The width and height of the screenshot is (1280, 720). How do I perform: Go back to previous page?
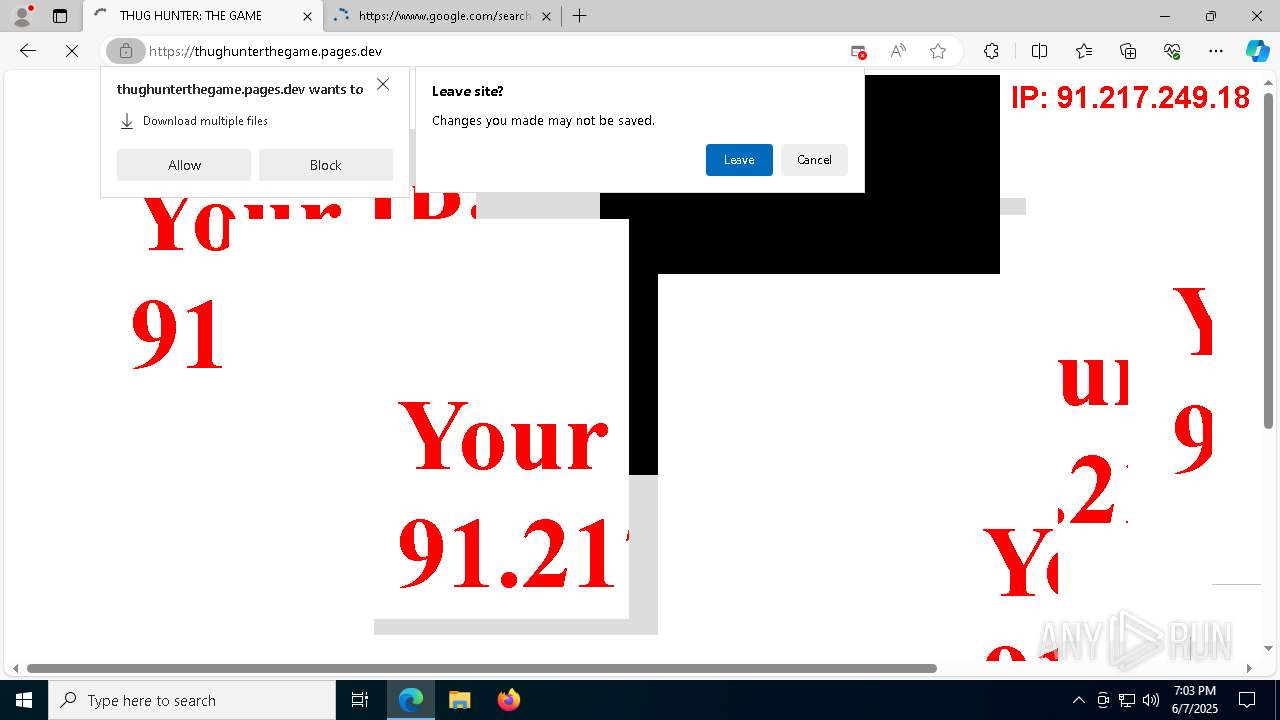28,51
